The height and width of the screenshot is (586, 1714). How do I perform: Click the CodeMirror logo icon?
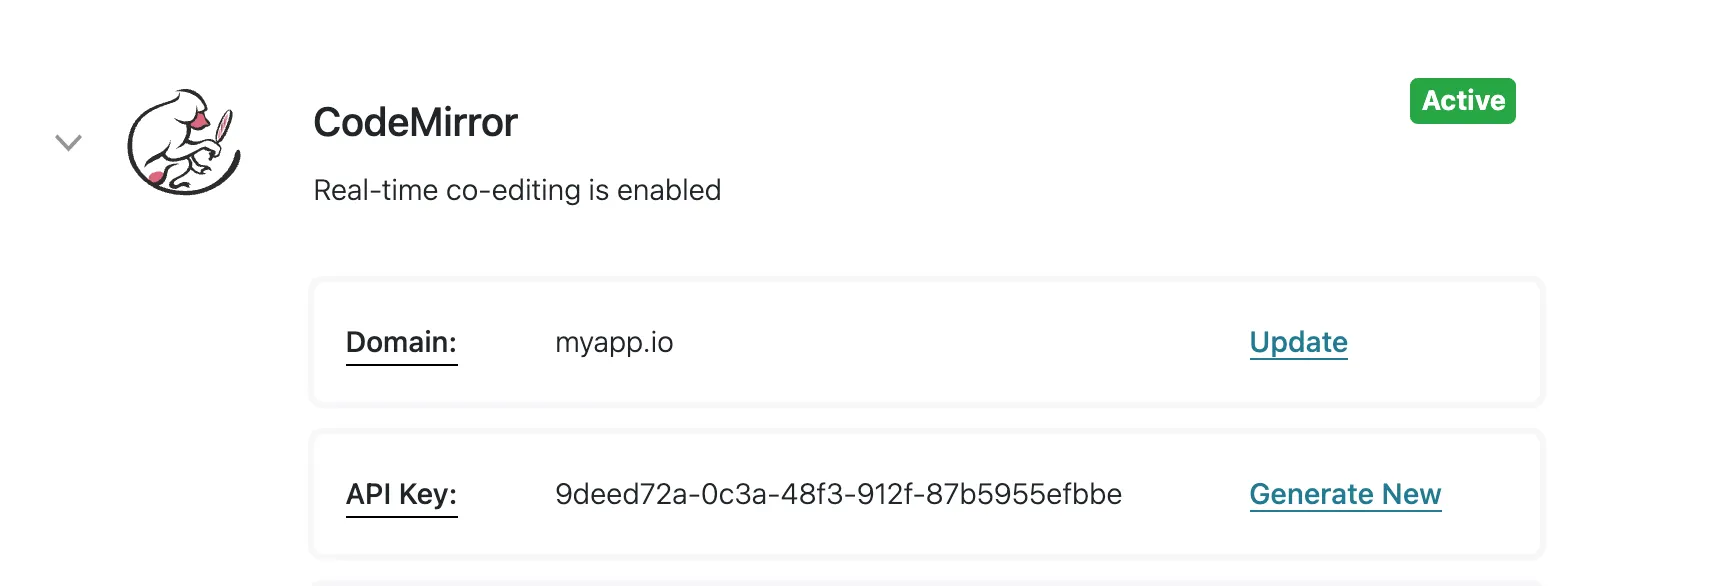tap(184, 142)
